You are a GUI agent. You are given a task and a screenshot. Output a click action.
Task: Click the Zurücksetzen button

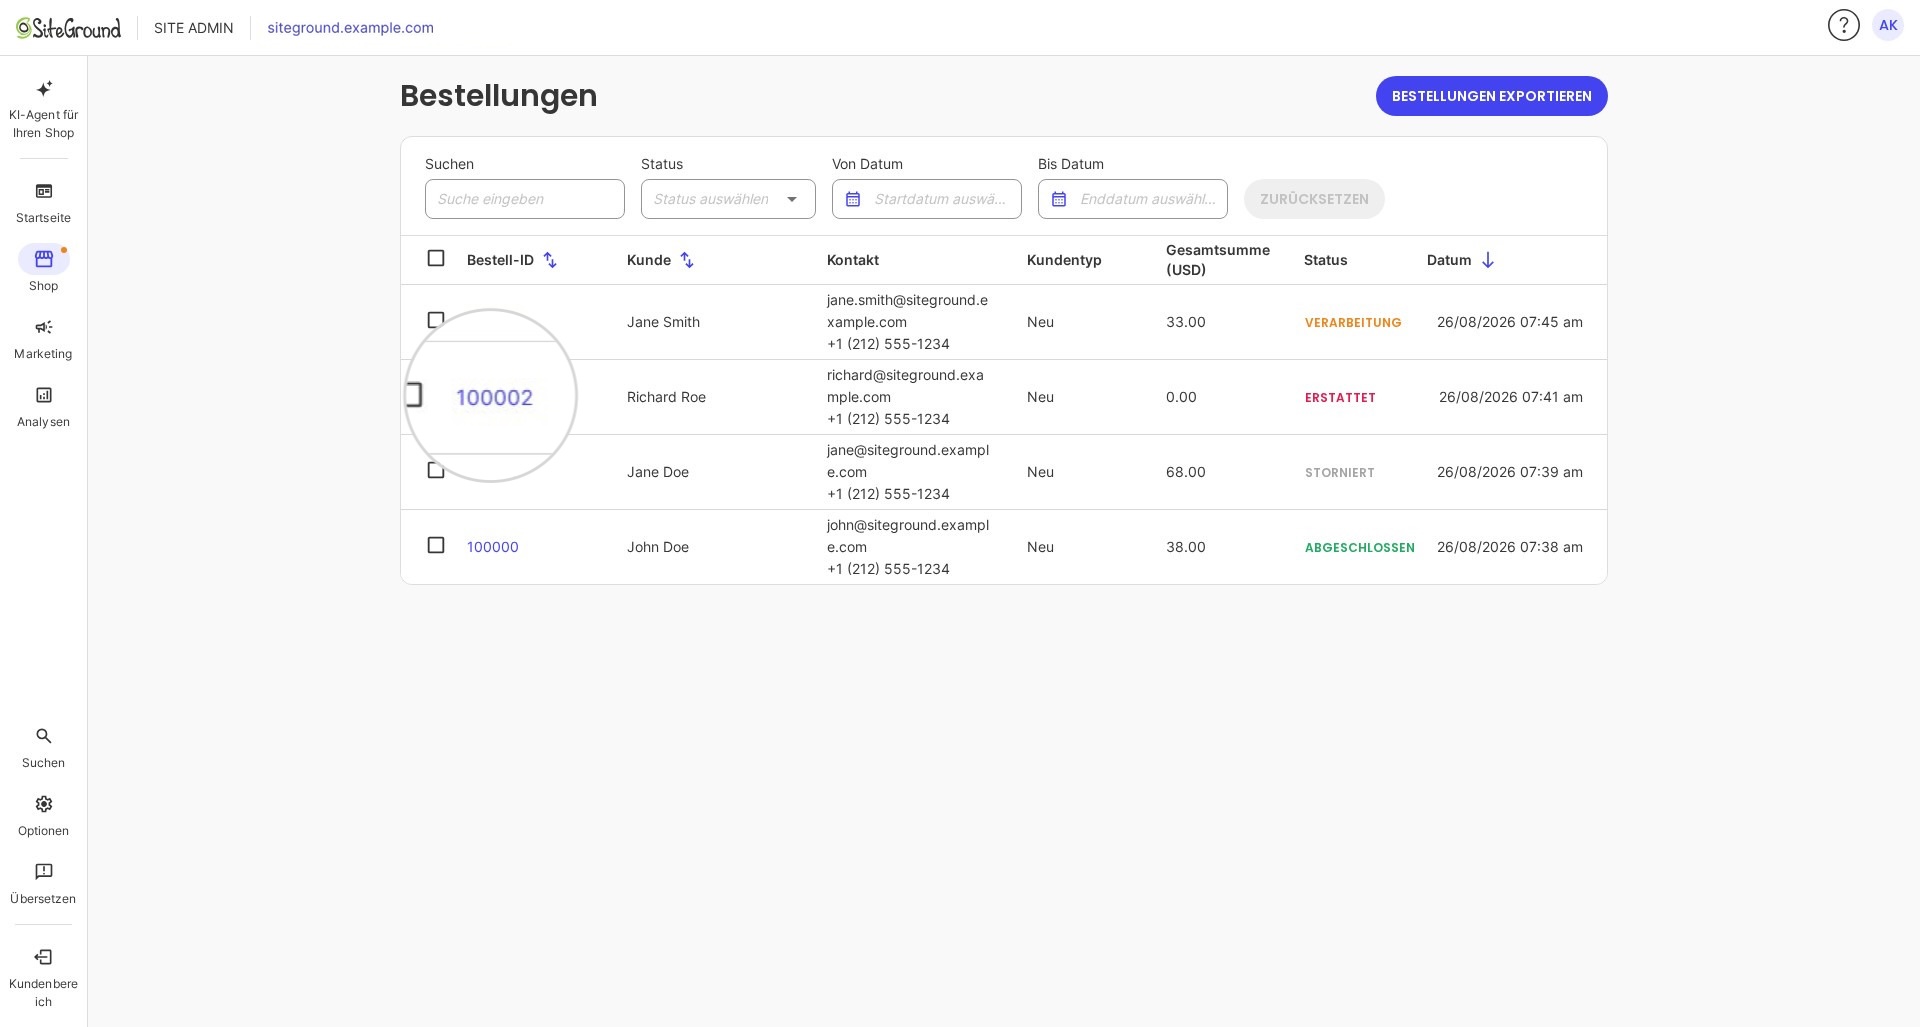click(1314, 199)
